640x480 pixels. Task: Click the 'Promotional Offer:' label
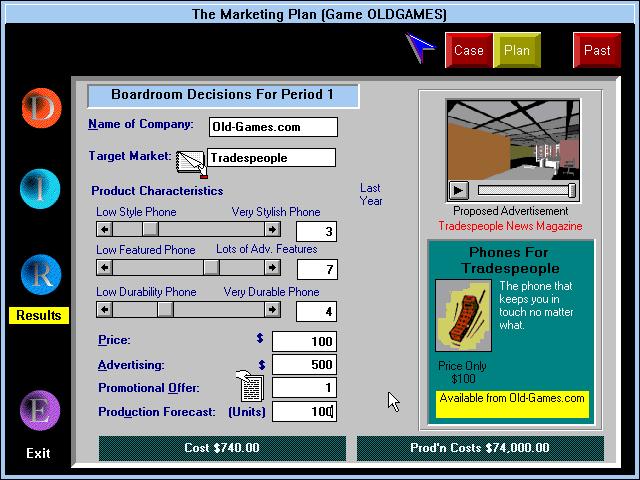(149, 388)
